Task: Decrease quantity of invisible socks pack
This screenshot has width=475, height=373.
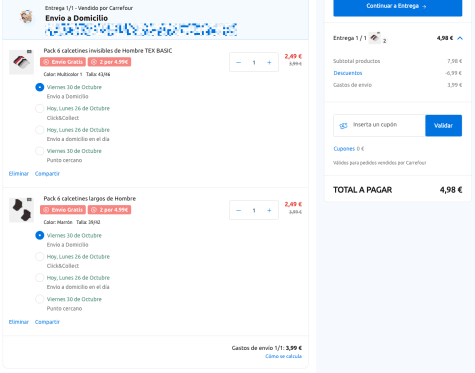Action: pos(238,62)
